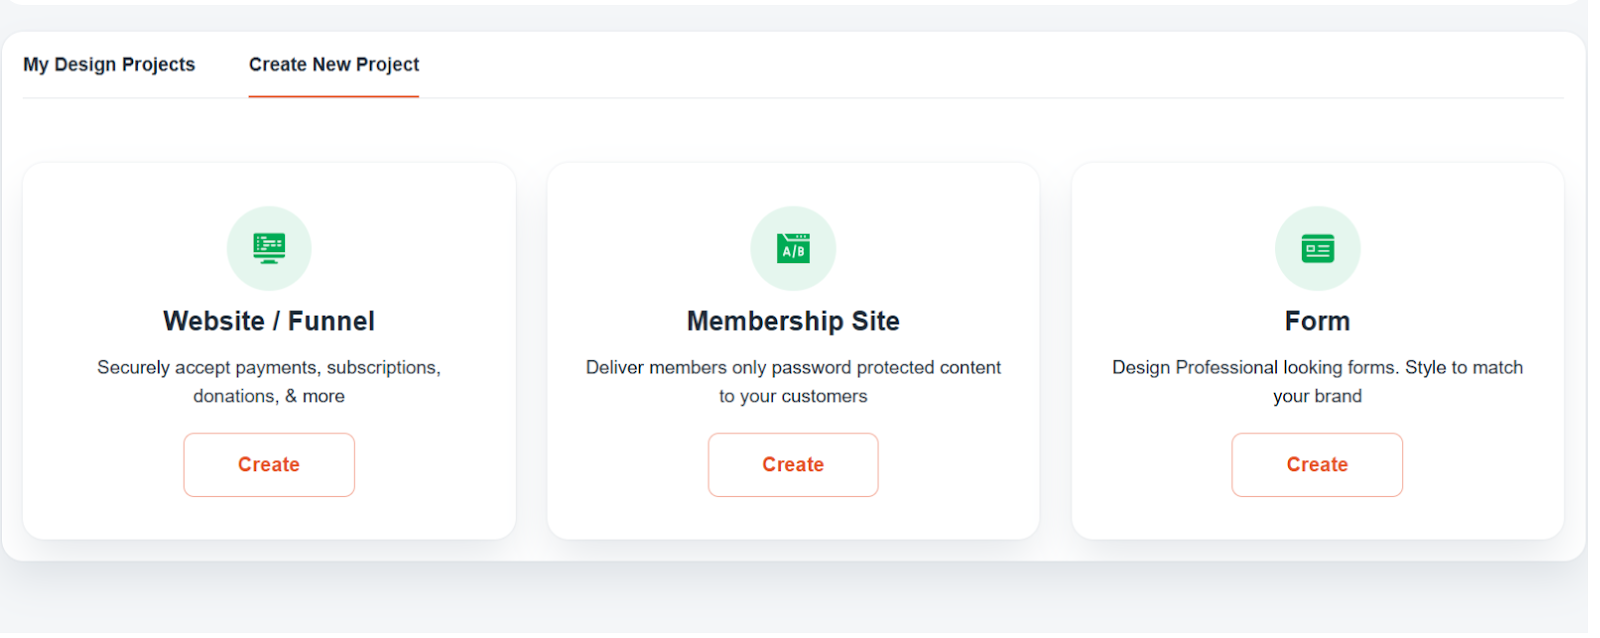Image resolution: width=1600 pixels, height=638 pixels.
Task: Click the "donations, & more" text line
Action: coord(269,396)
